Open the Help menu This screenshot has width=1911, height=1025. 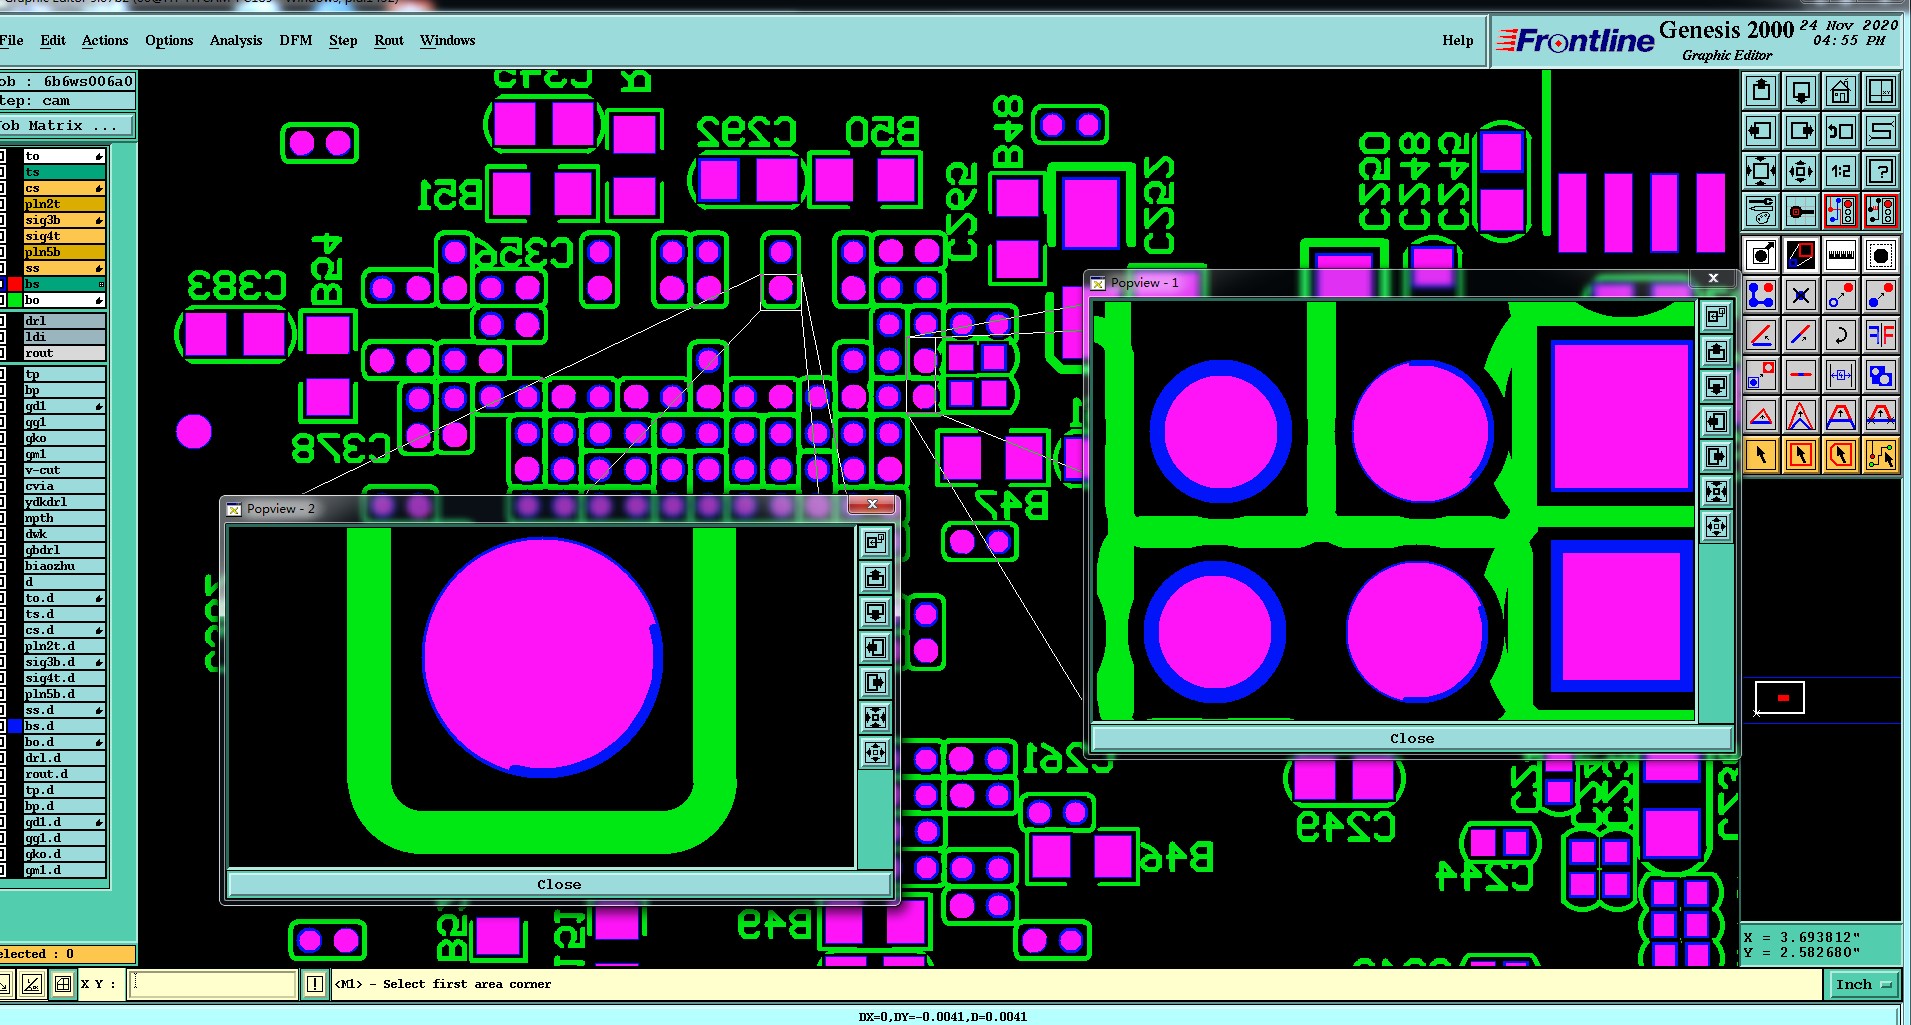point(1457,40)
